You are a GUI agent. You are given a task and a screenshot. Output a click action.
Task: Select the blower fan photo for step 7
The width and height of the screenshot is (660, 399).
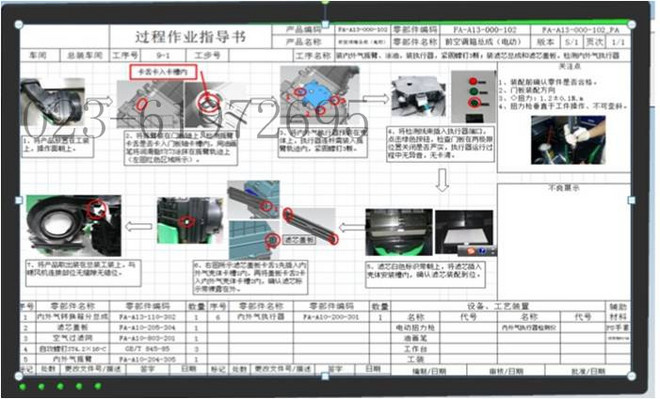click(x=74, y=226)
